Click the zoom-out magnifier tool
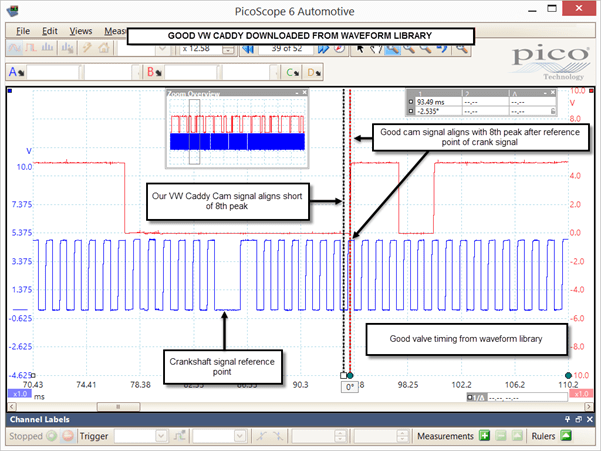601x451 pixels. coord(425,49)
